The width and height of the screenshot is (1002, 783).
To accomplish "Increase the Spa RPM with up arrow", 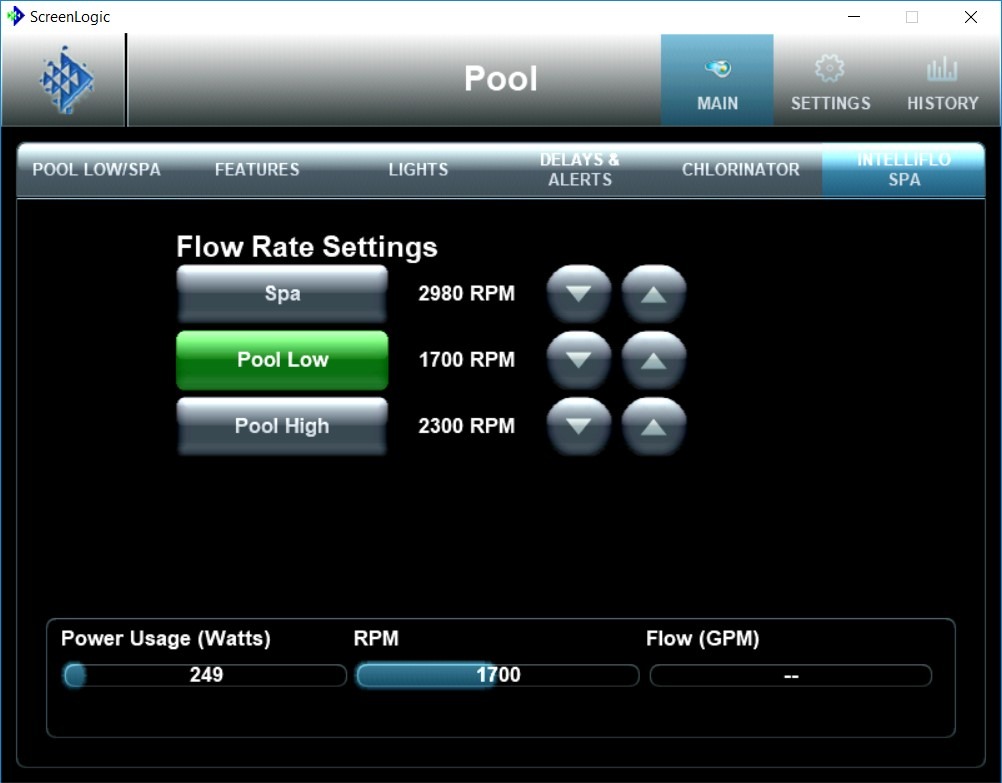I will (x=653, y=294).
